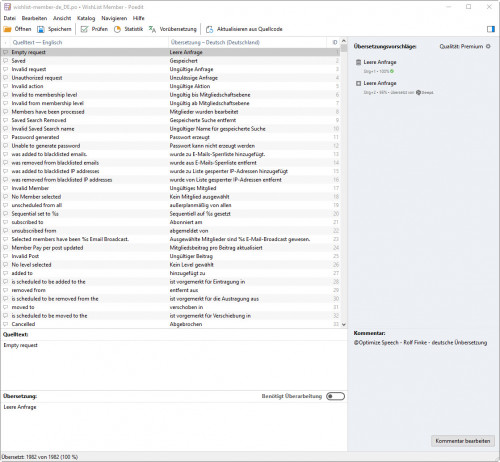
Task: Toggle the Benötigt Überarbeitung switch
Action: 335,396
